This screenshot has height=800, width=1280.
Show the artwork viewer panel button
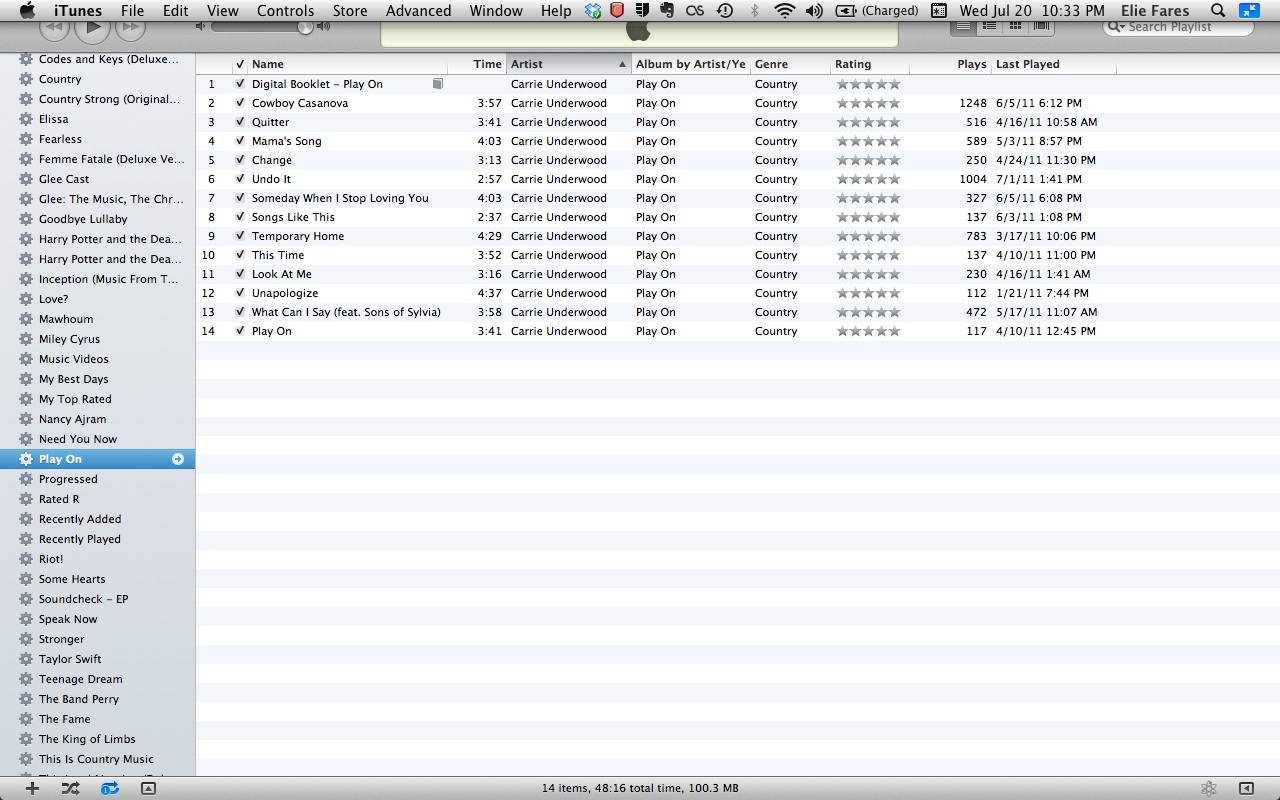[x=148, y=788]
